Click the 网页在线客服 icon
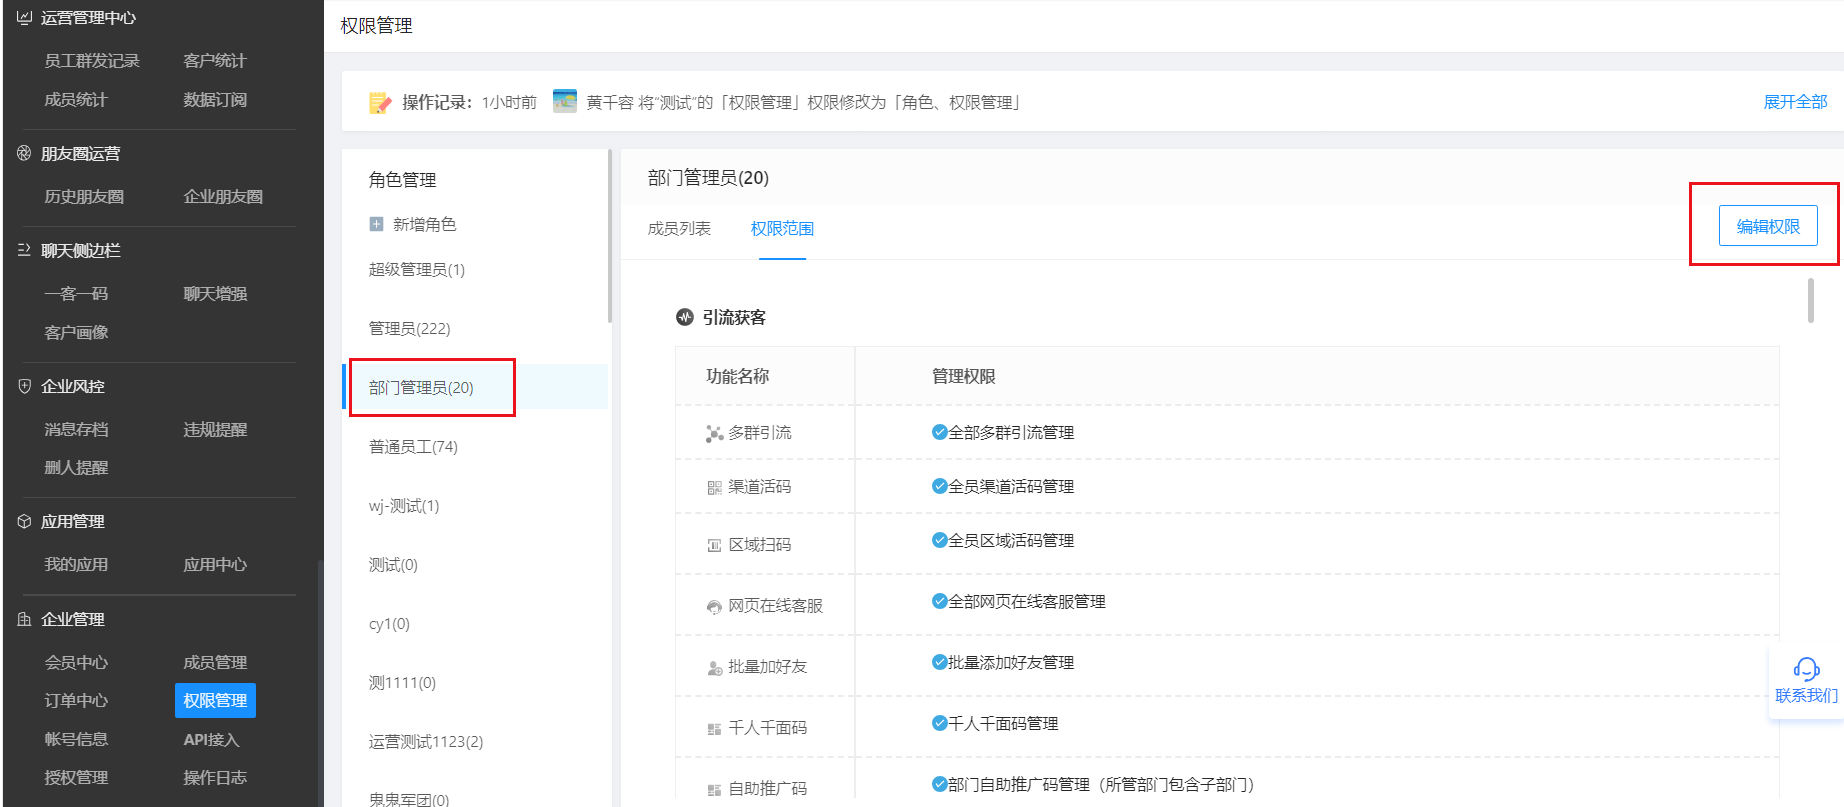 coord(714,606)
